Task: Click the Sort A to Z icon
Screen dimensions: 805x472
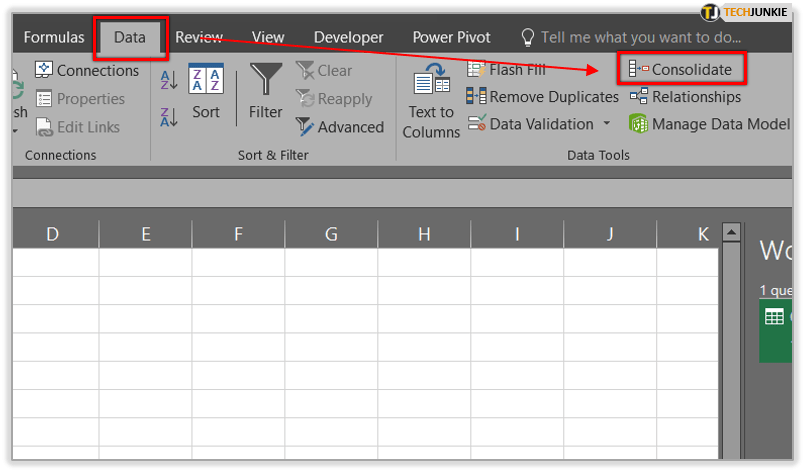Action: click(169, 81)
